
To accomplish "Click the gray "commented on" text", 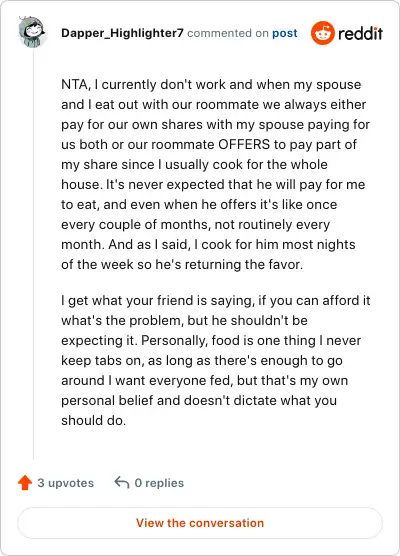I will coord(228,33).
